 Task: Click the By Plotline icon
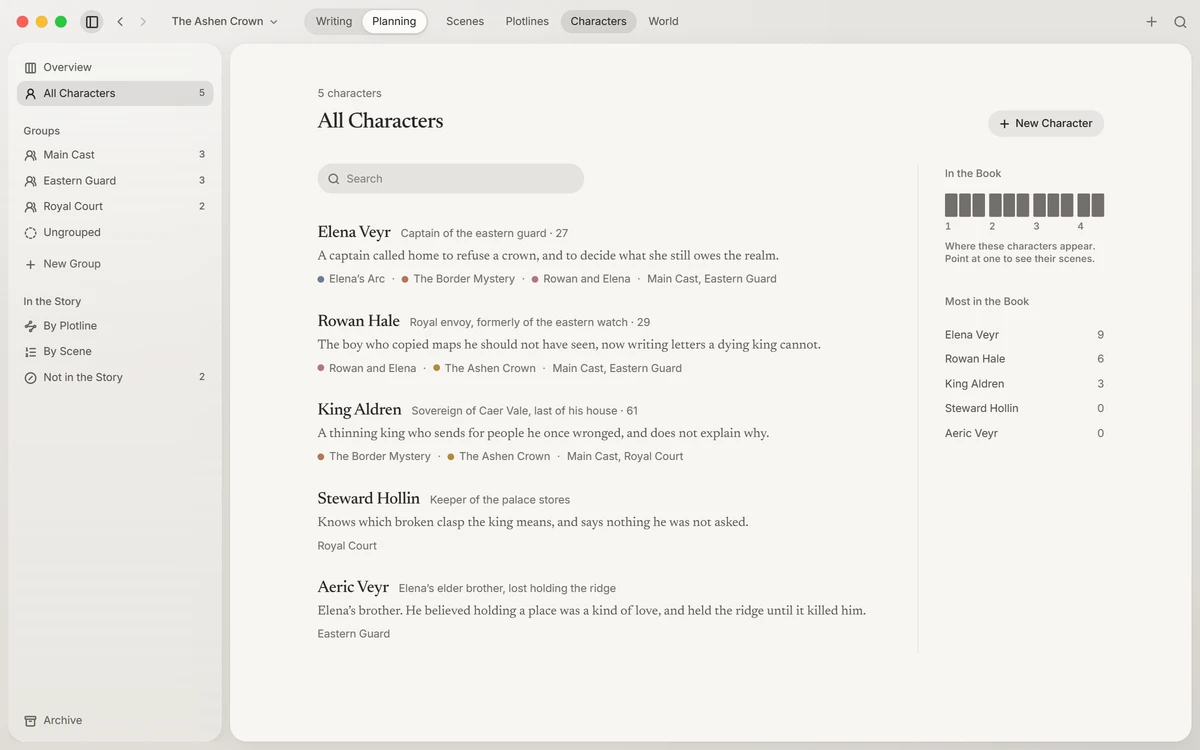[30, 326]
